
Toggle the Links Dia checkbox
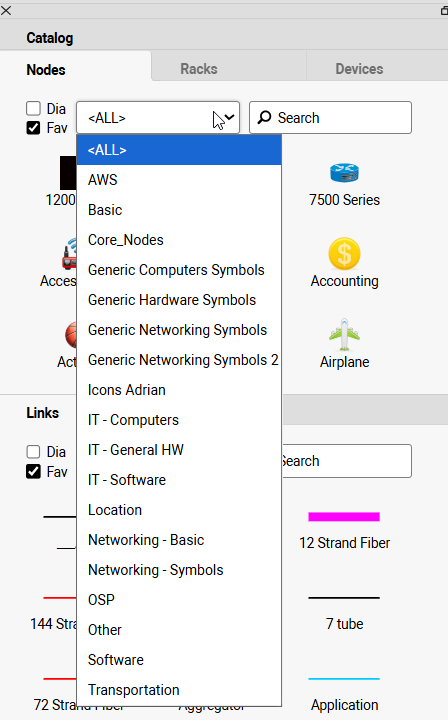click(x=33, y=452)
